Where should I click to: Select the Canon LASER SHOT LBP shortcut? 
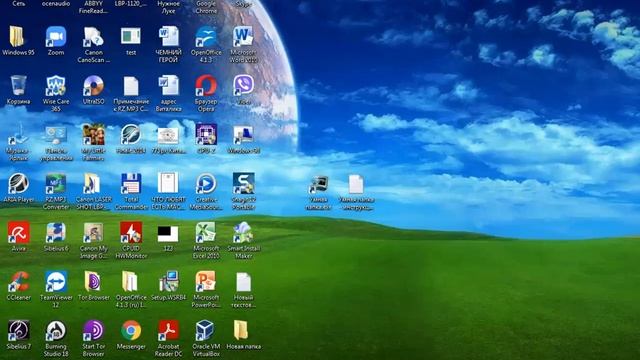93,184
